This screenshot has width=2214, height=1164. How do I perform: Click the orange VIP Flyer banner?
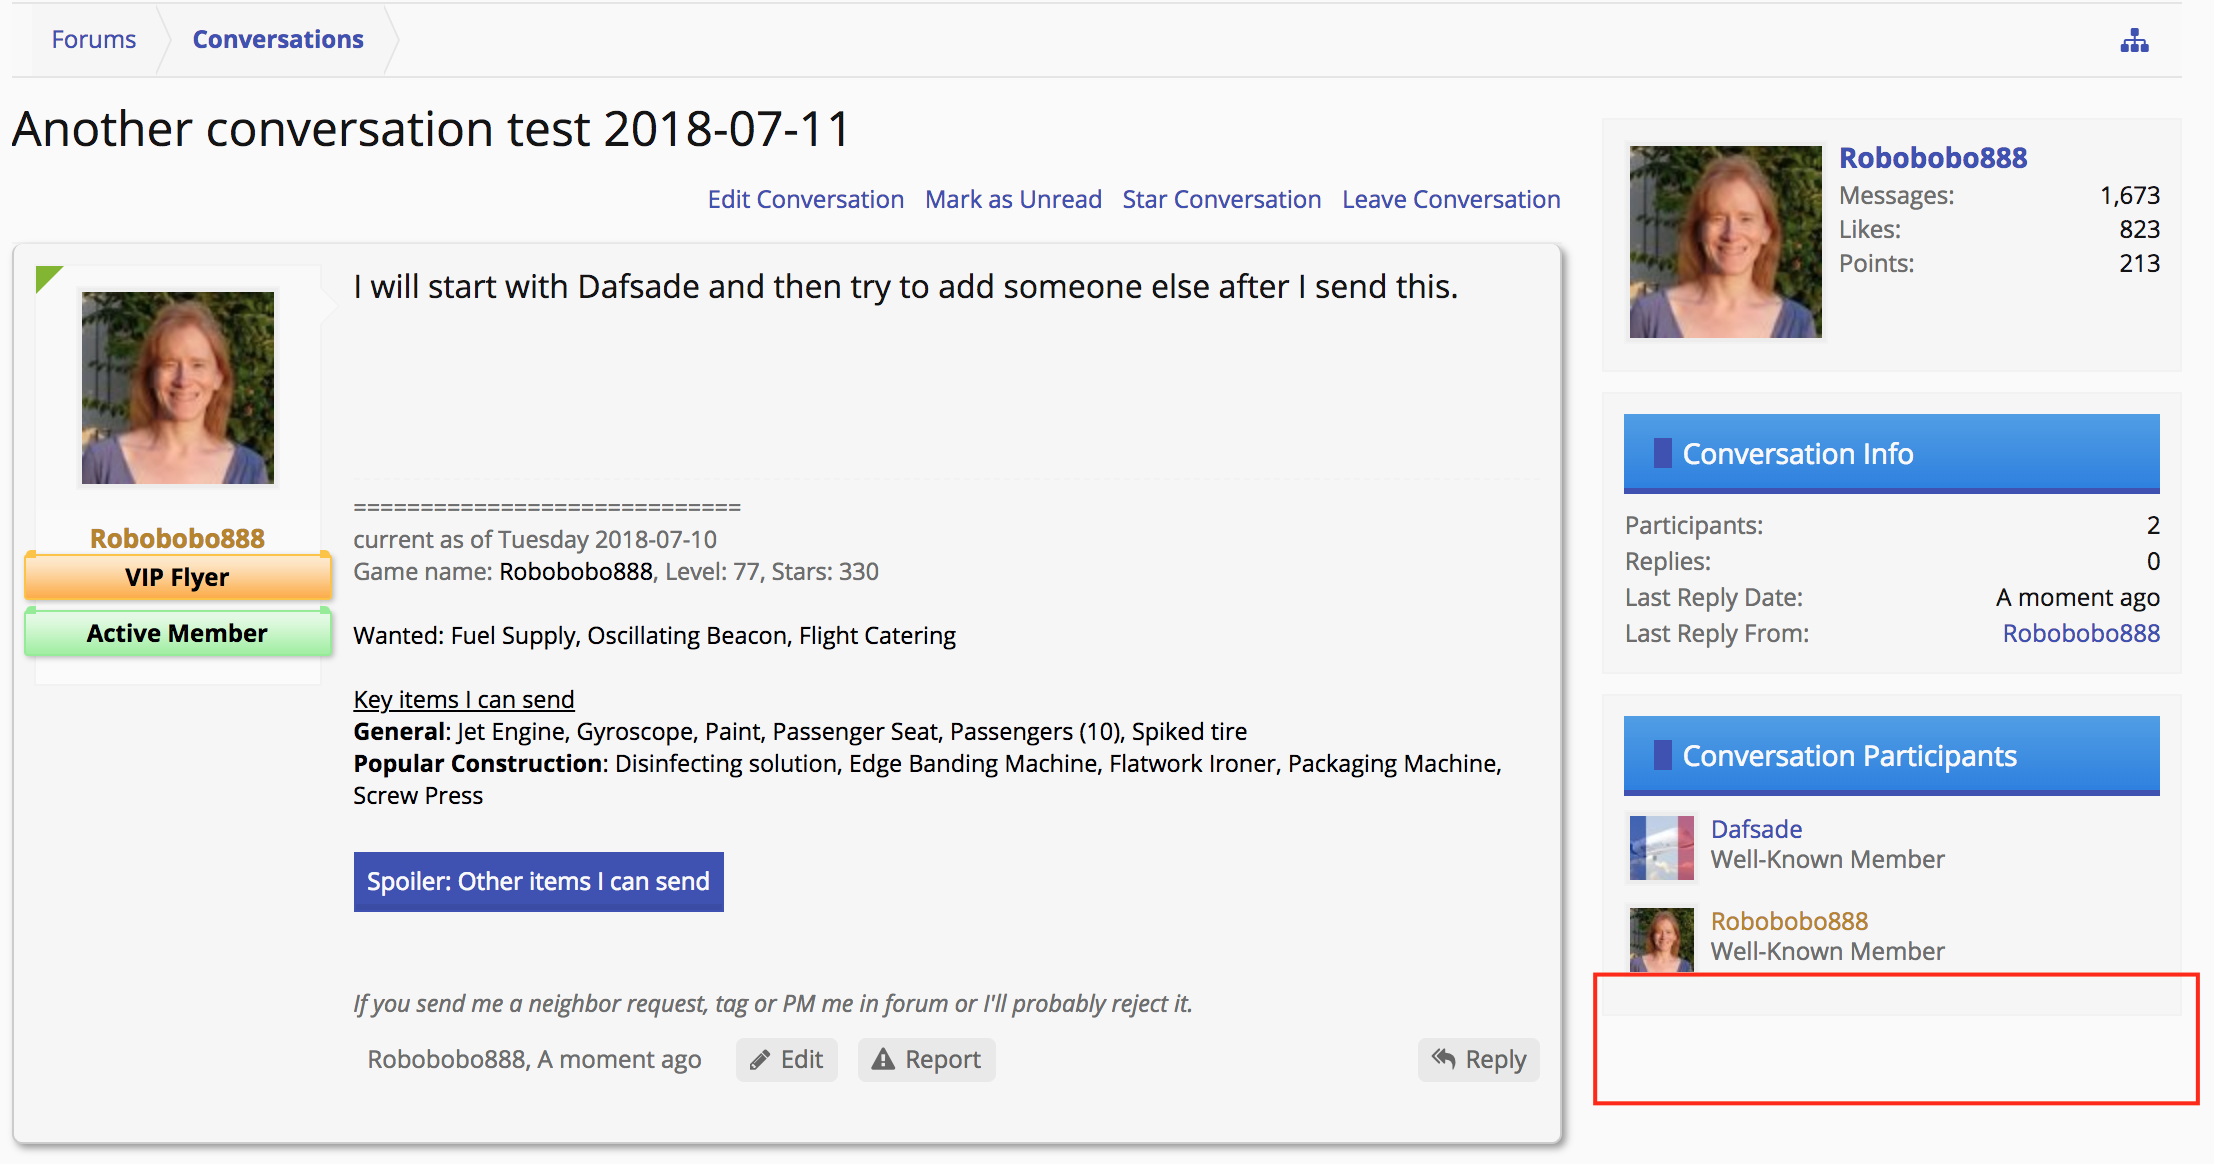click(177, 577)
